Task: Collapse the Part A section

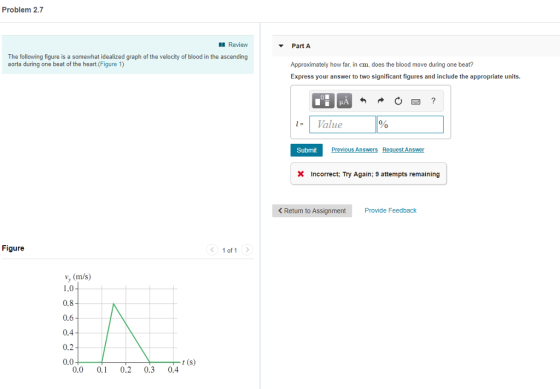Action: click(x=281, y=46)
